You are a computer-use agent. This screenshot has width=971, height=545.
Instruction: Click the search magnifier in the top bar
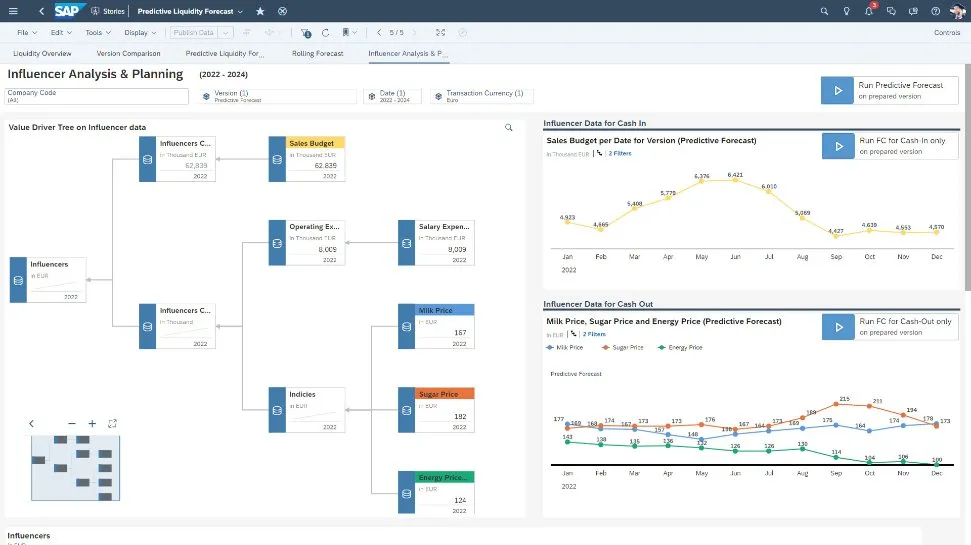point(824,11)
